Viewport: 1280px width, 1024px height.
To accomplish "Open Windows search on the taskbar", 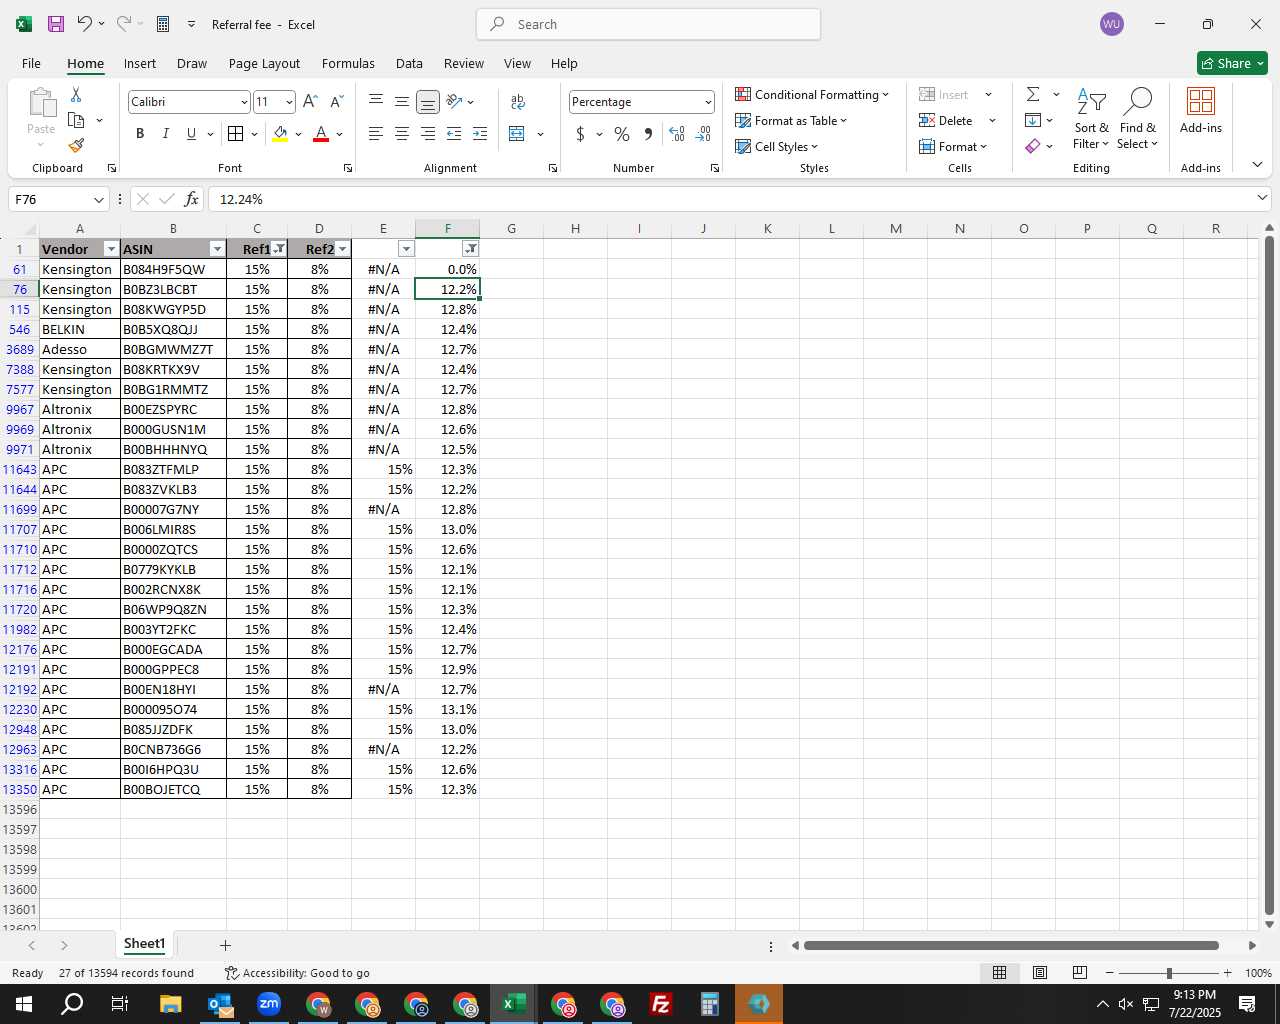I will (x=73, y=1004).
